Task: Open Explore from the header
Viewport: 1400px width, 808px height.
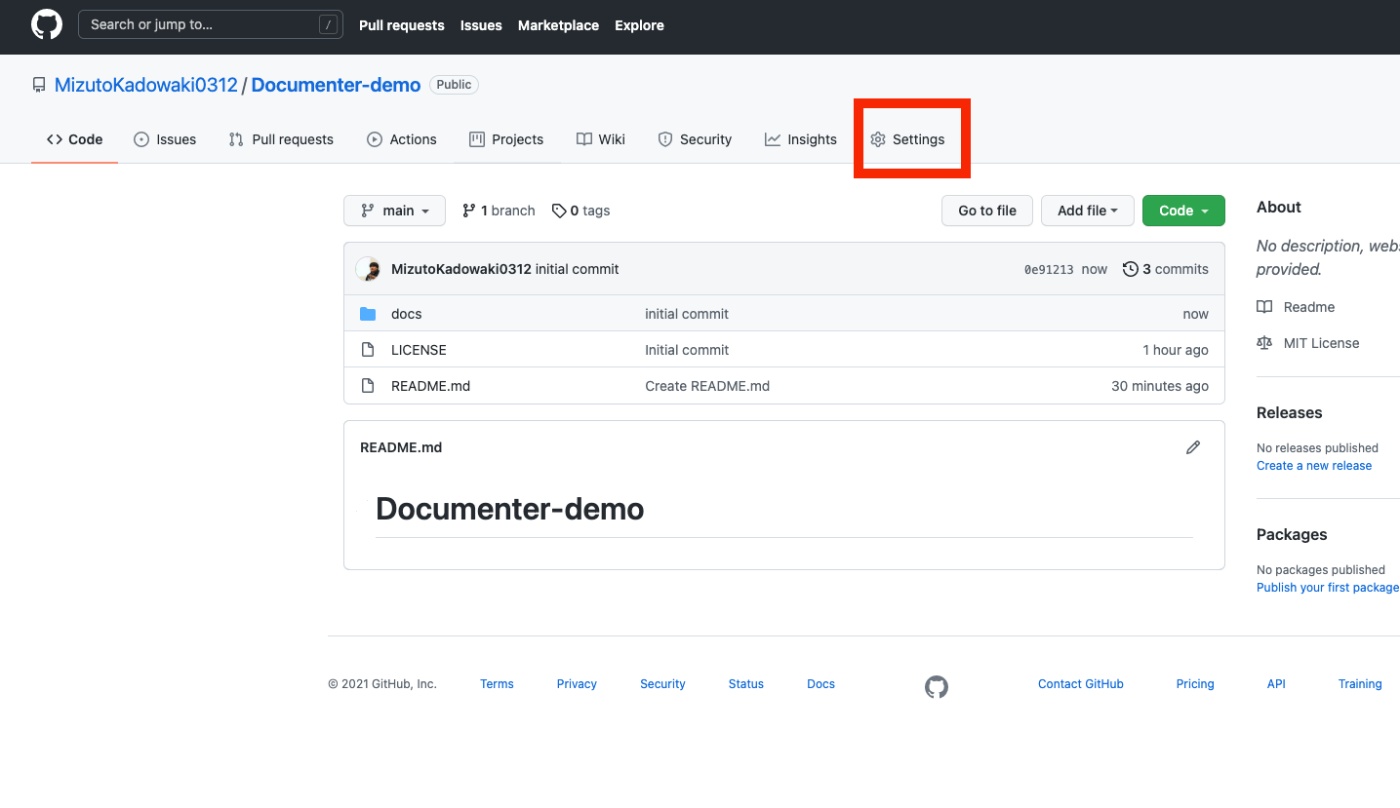Action: pos(640,25)
